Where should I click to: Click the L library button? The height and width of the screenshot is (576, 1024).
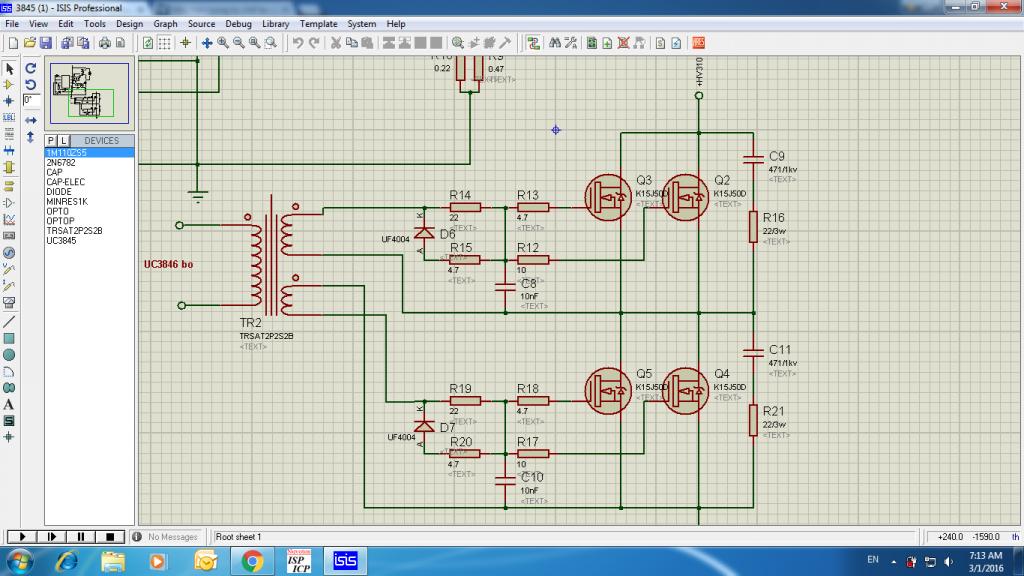click(63, 140)
